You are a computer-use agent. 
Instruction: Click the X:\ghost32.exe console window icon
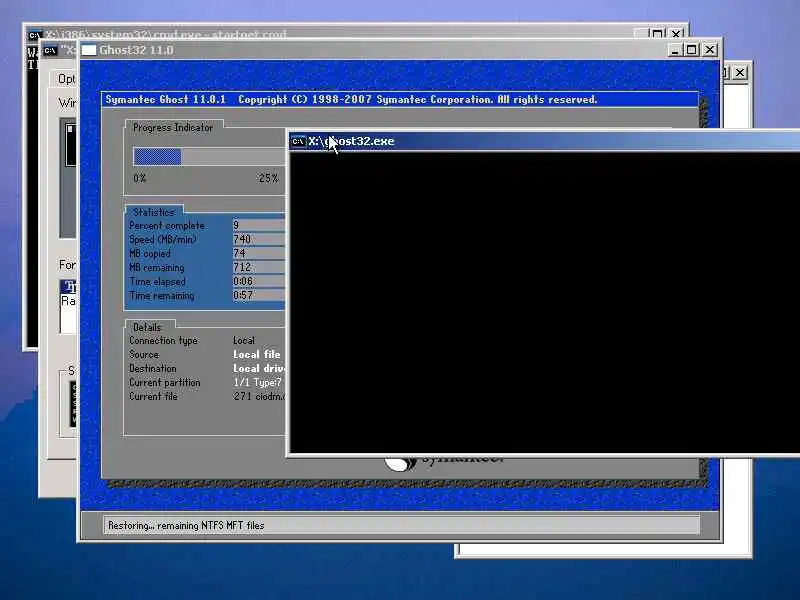point(298,141)
